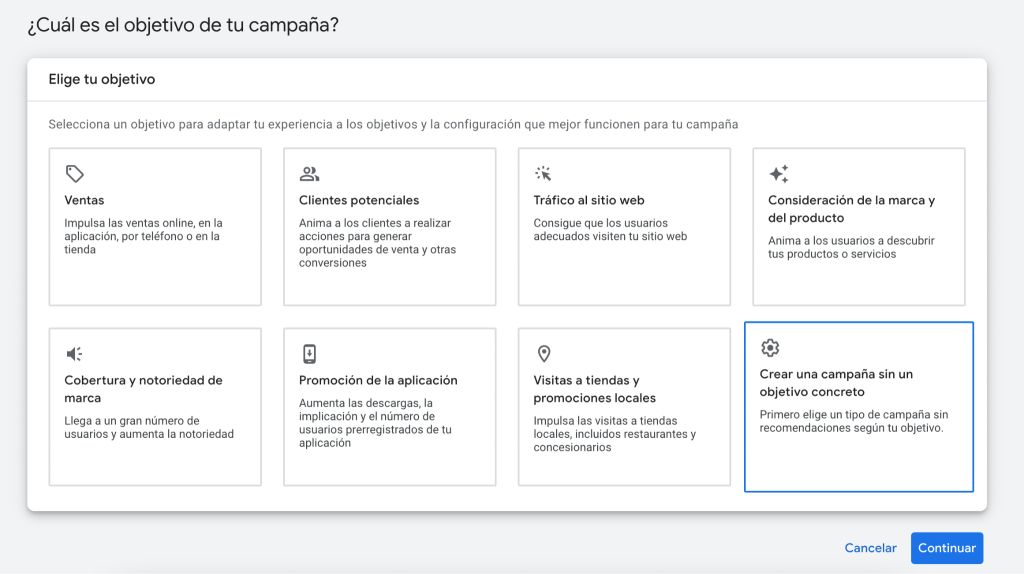Click the location pin icon for Visitas a tiendas
The image size is (1024, 574).
[543, 354]
